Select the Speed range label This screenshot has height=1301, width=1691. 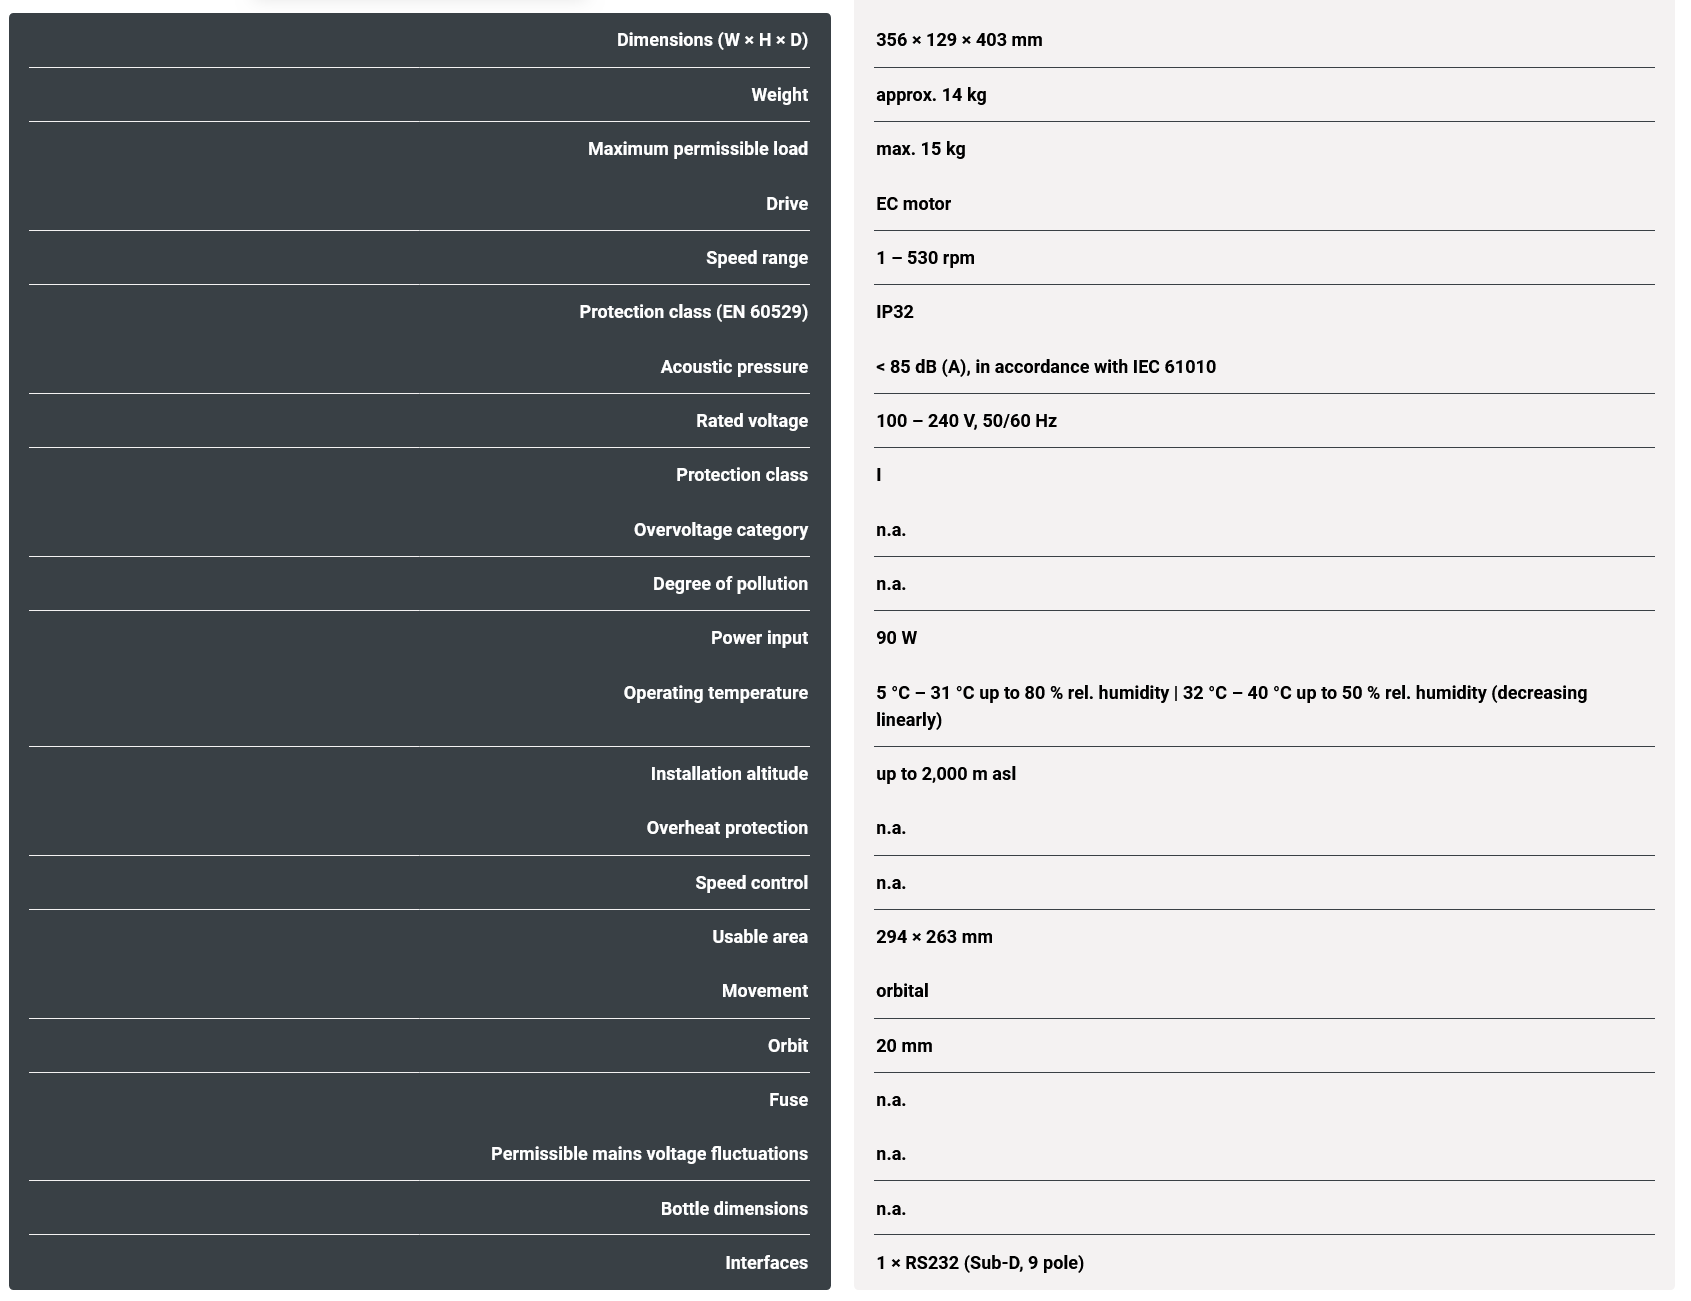756,258
